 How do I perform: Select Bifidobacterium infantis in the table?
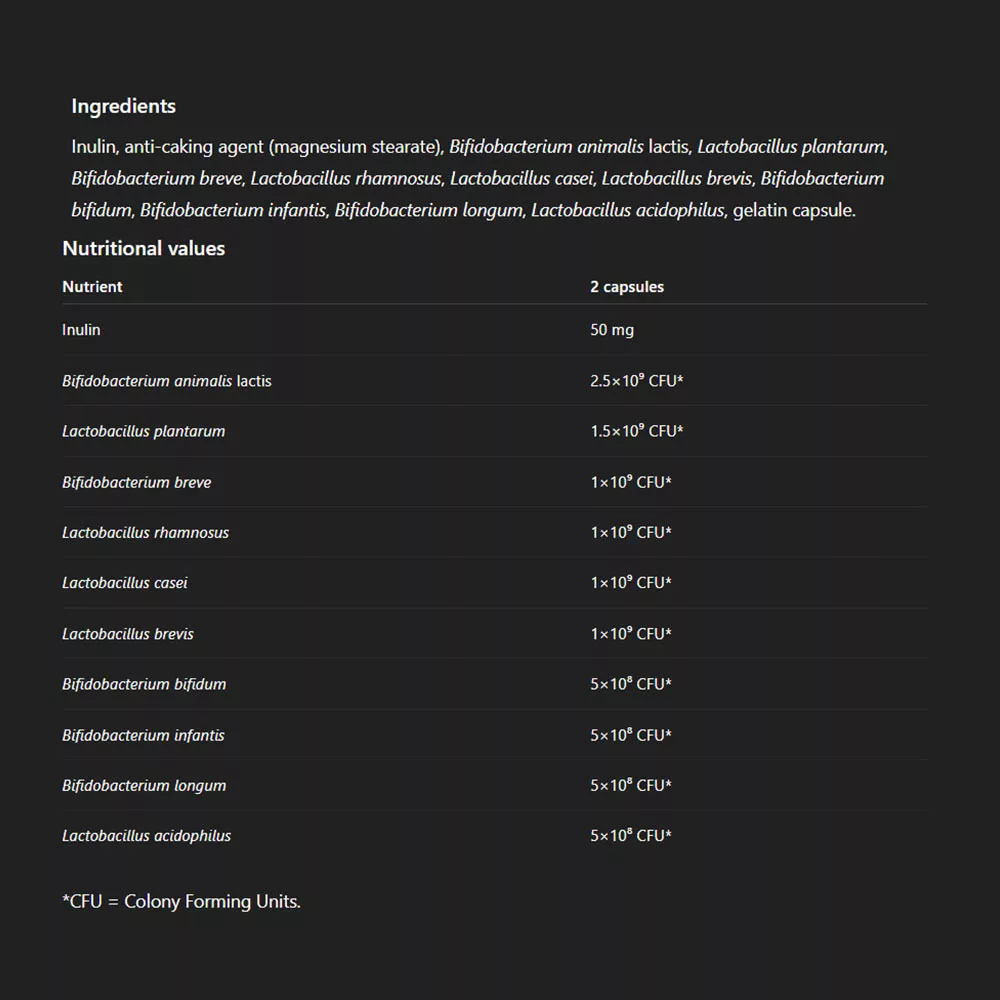(x=143, y=735)
